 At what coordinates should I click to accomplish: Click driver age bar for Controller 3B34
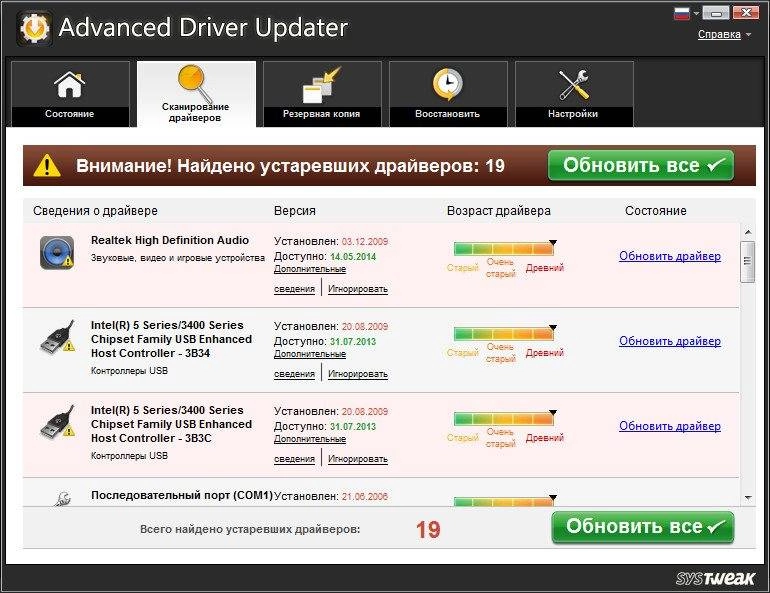[x=504, y=334]
